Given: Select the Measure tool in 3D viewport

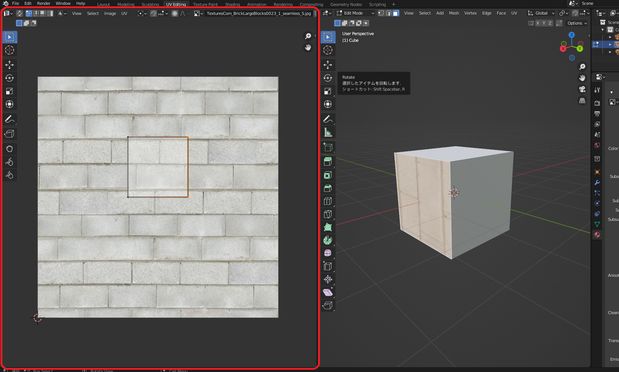Looking at the screenshot, I should (328, 132).
